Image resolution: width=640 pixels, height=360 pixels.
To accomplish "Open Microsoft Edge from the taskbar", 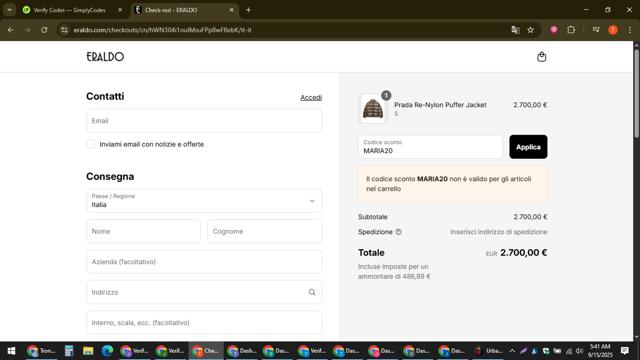I will [107, 351].
